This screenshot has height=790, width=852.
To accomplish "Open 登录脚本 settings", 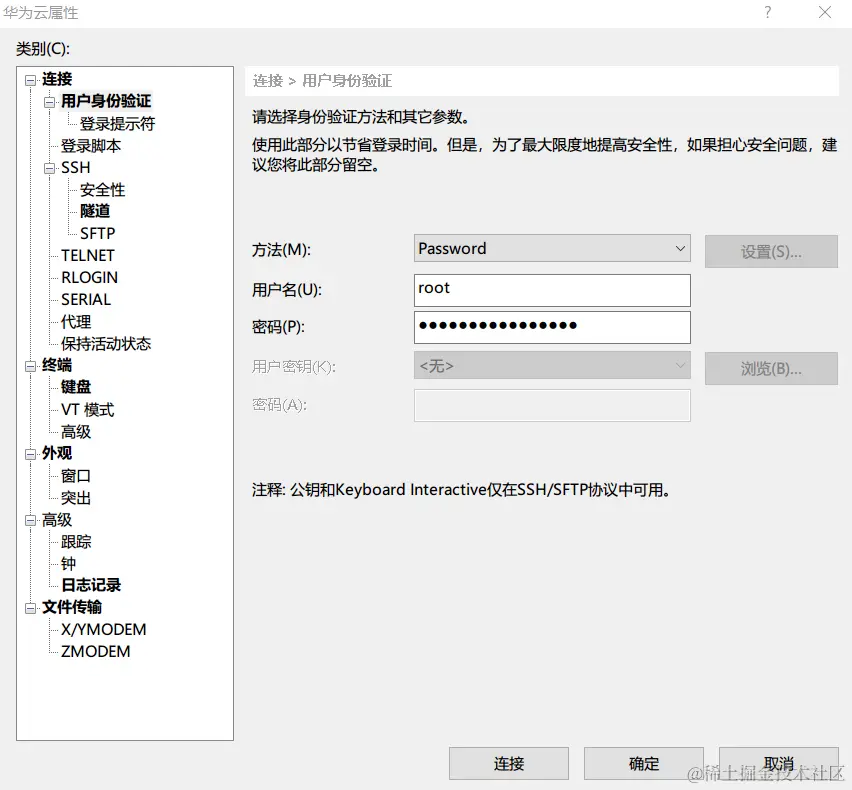I will tap(89, 145).
